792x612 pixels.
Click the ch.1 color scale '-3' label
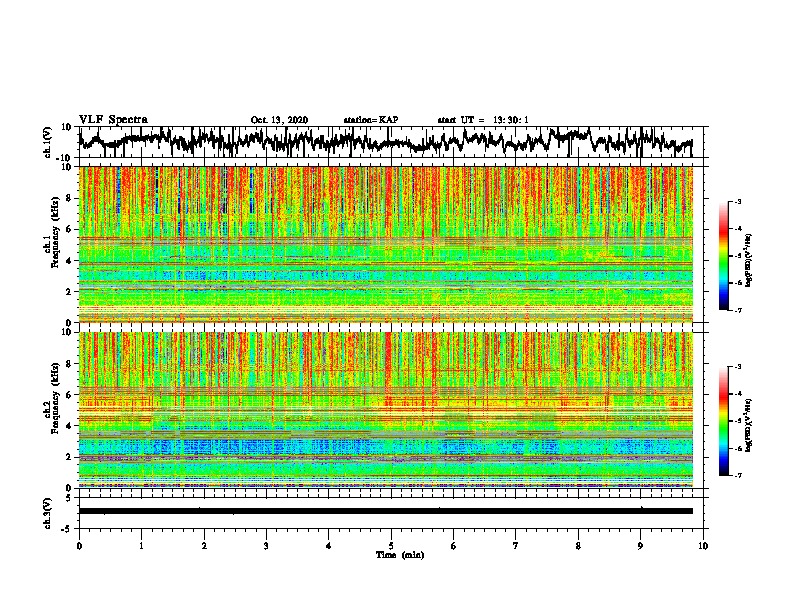pyautogui.click(x=738, y=202)
